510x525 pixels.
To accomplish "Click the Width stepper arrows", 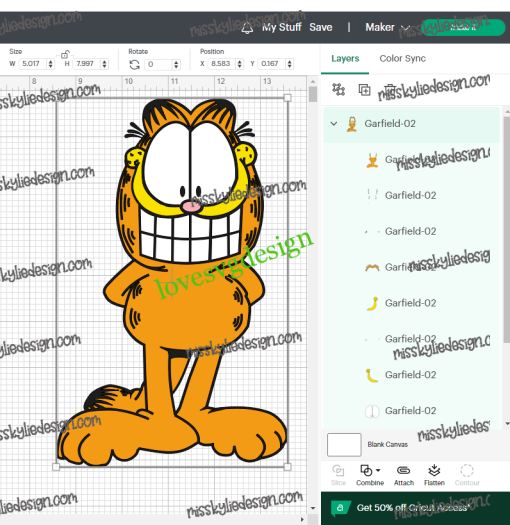I will click(51, 64).
